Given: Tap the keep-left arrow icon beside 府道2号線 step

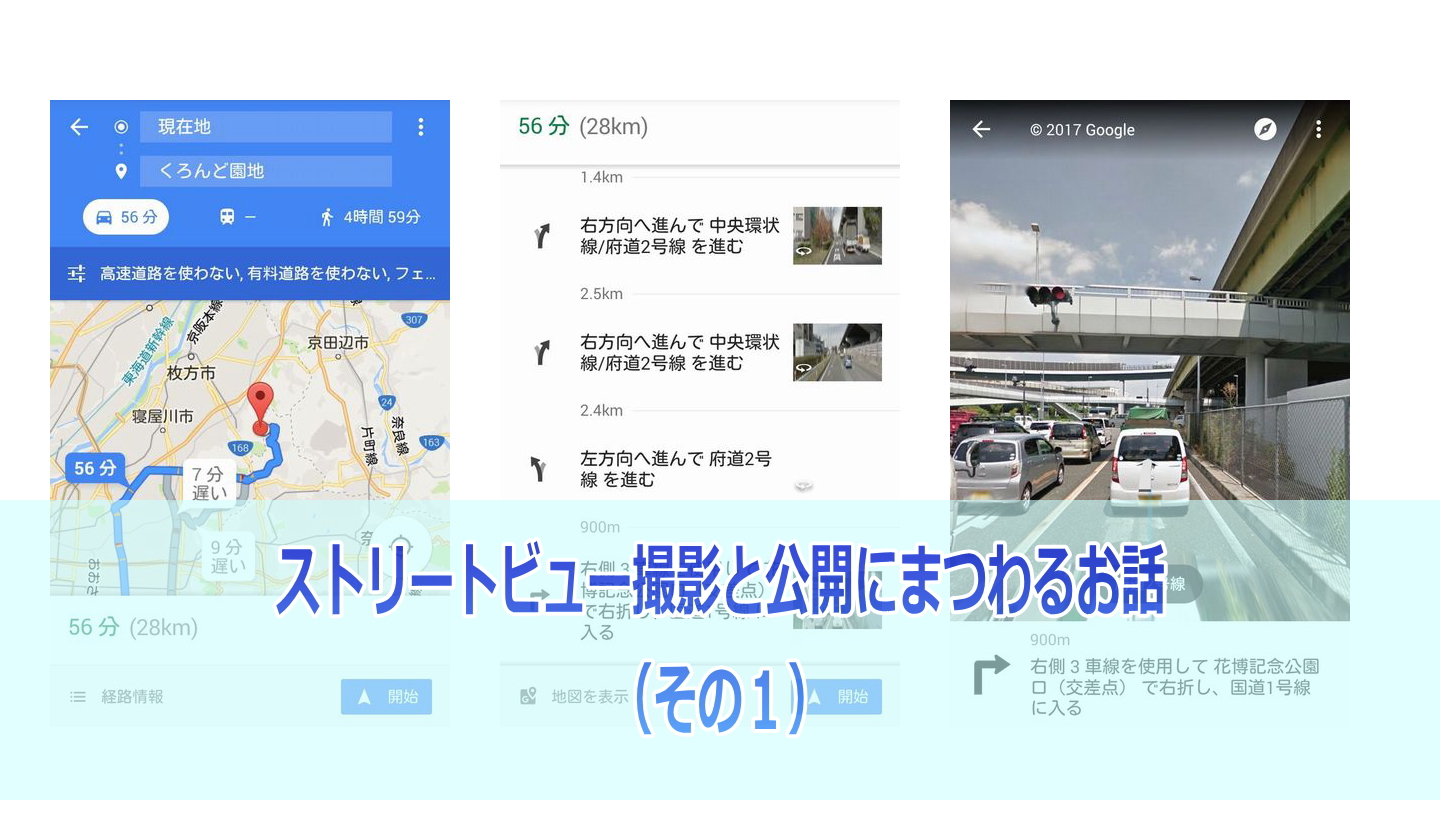Looking at the screenshot, I should [540, 468].
